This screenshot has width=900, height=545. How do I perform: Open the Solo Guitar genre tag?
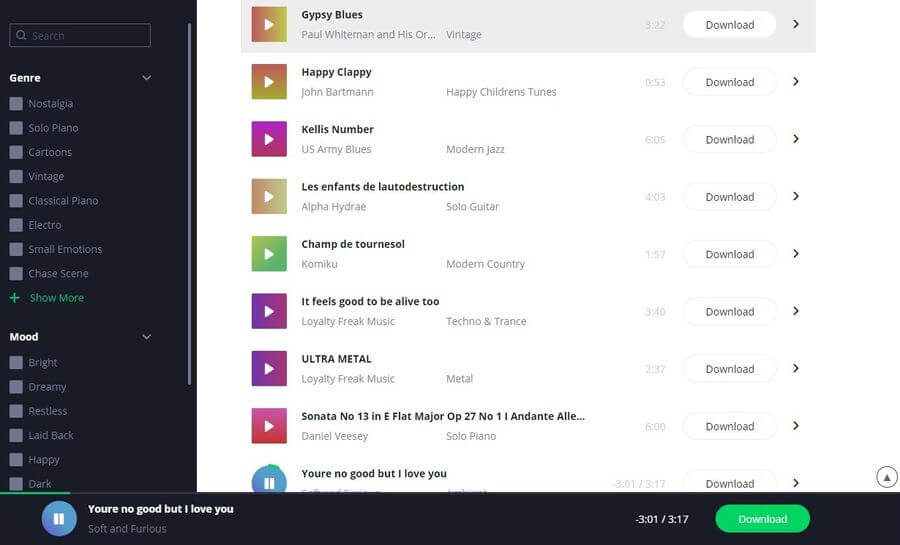[472, 207]
